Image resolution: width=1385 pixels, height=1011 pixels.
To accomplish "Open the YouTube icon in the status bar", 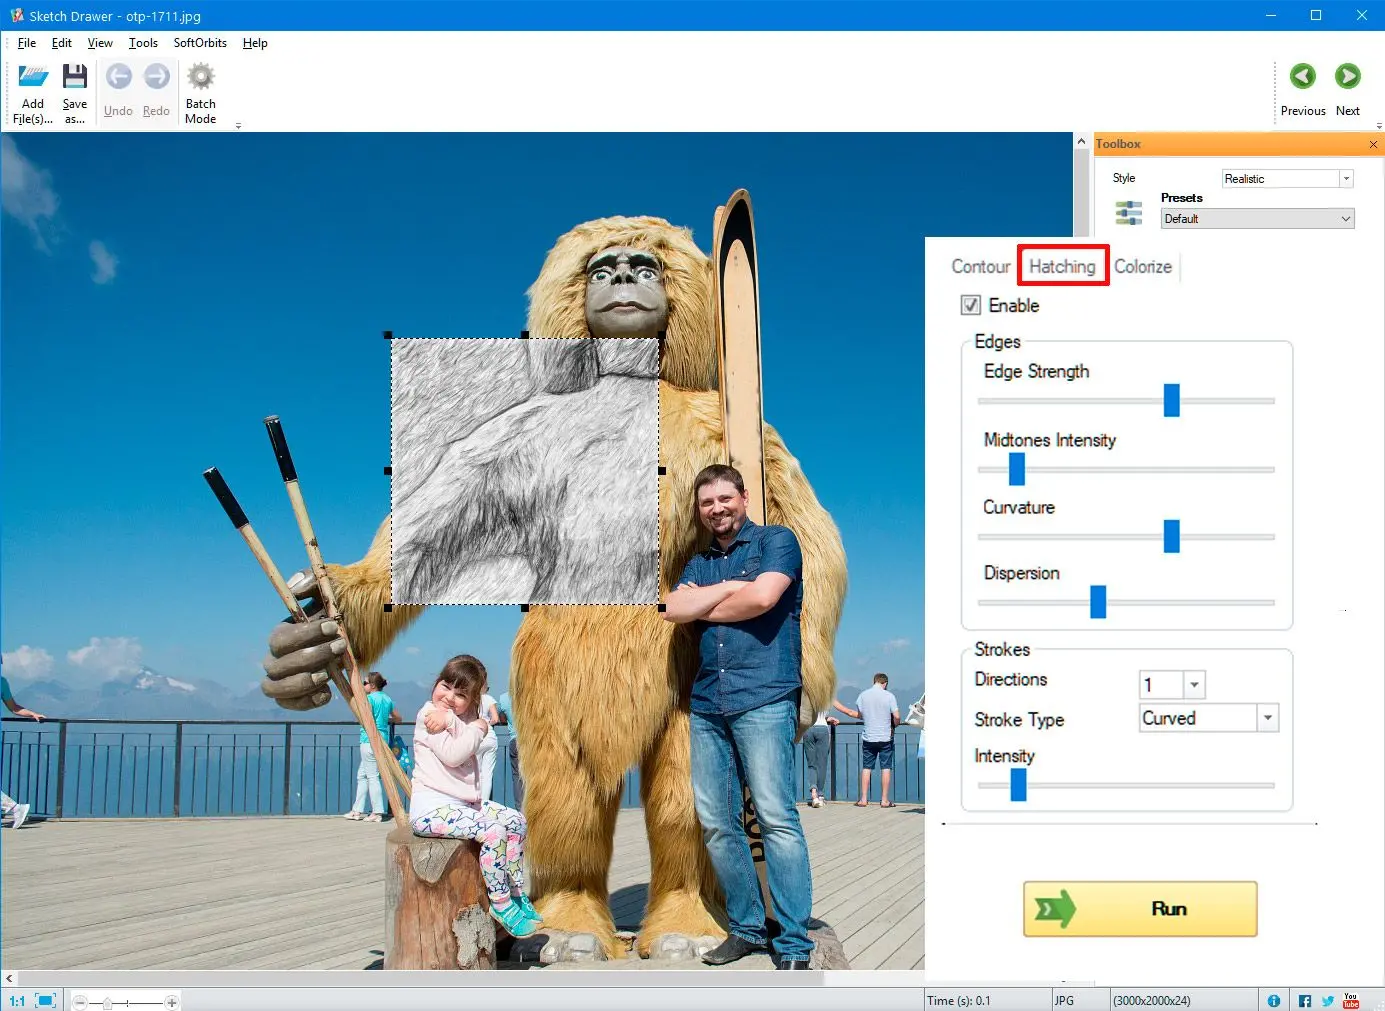I will click(x=1351, y=1000).
